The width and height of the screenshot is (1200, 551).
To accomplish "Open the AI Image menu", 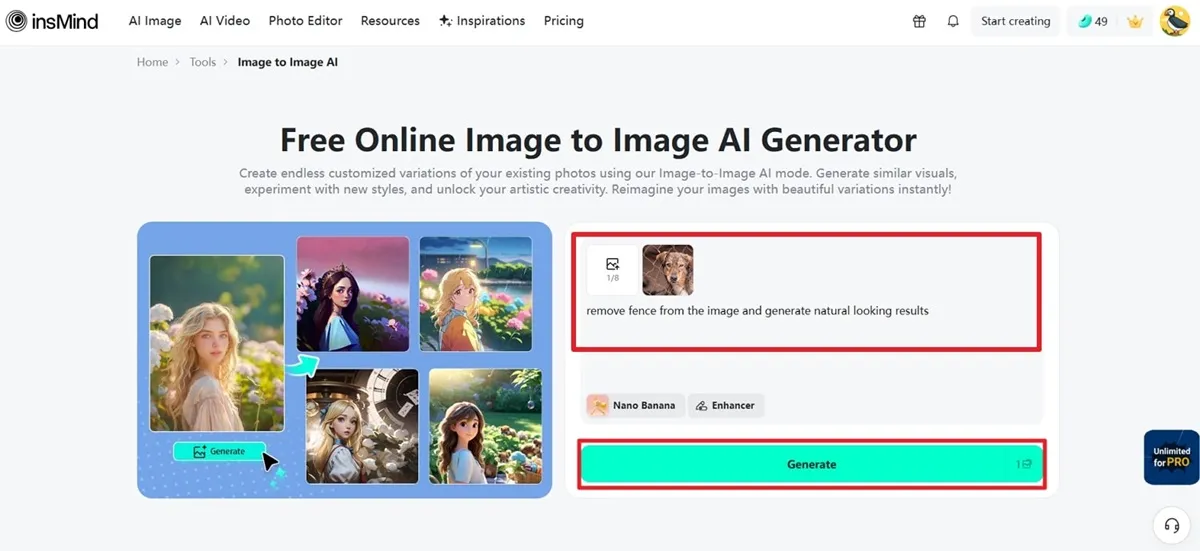I will point(155,21).
